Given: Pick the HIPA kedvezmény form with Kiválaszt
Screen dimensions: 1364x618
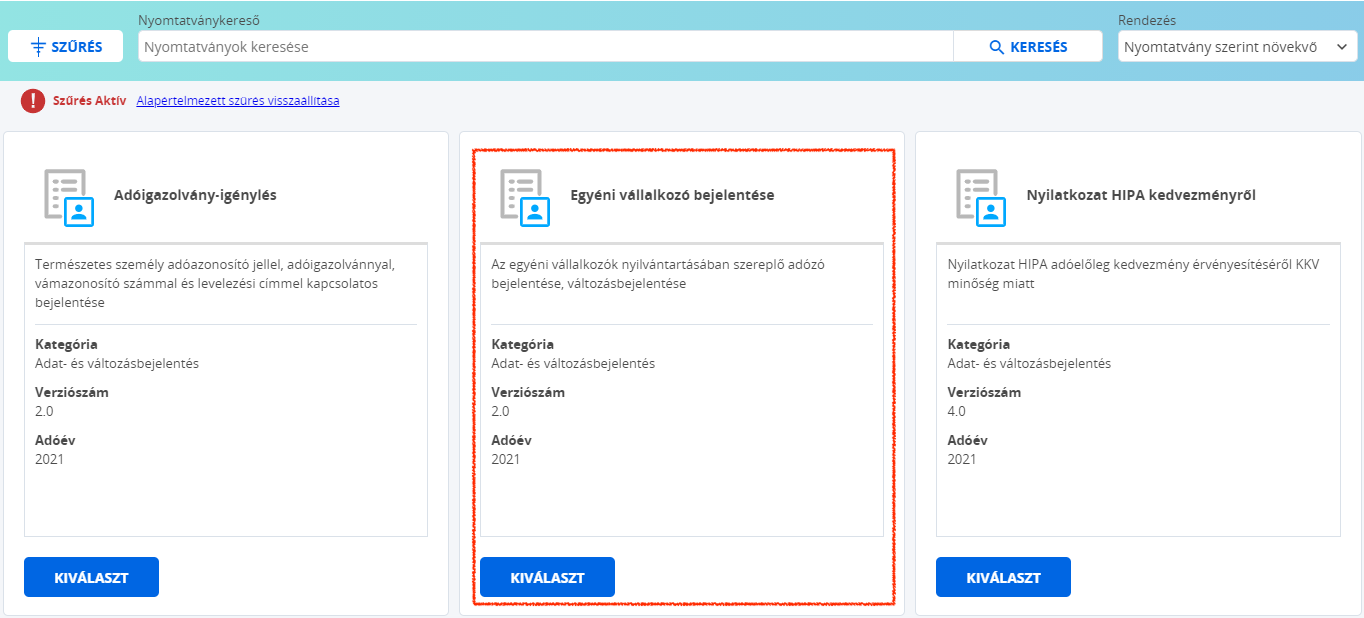Looking at the screenshot, I should tap(1003, 577).
